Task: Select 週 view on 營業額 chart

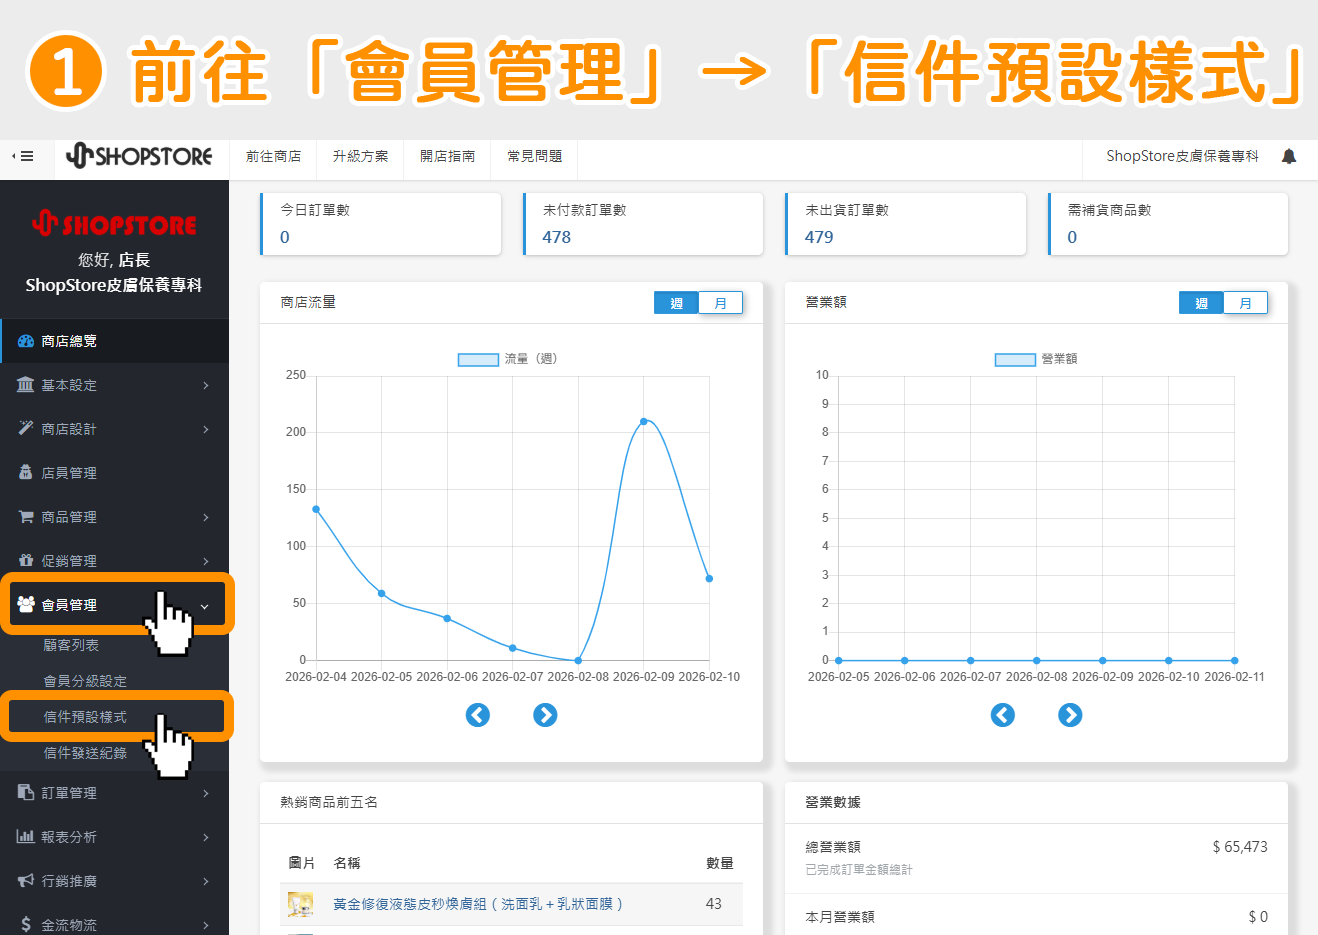Action: pyautogui.click(x=1201, y=302)
